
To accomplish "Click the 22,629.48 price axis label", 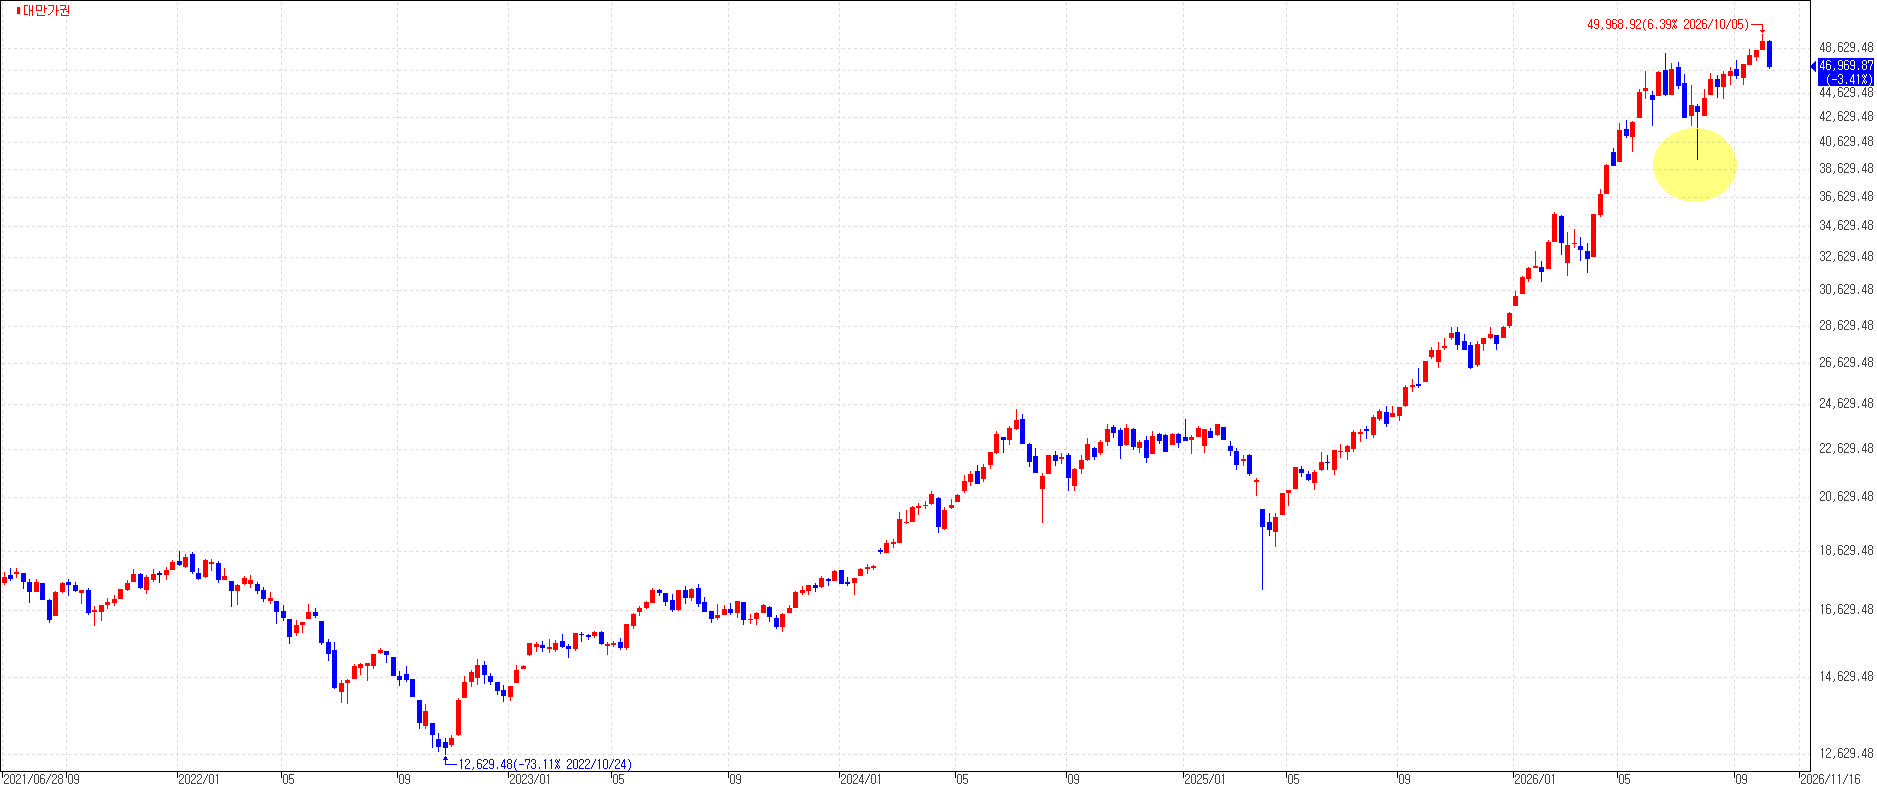I will pos(1846,448).
